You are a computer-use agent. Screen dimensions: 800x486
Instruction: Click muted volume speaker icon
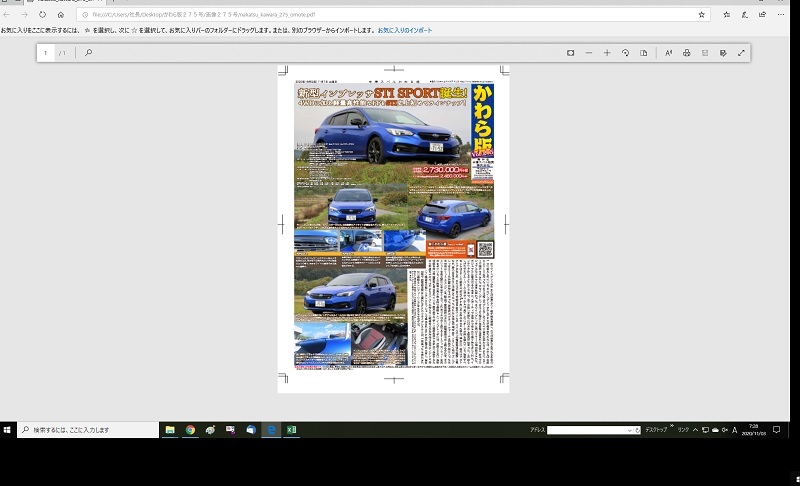click(x=724, y=430)
